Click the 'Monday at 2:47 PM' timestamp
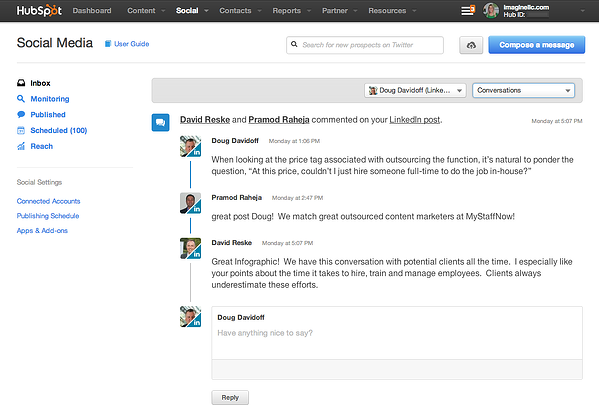 pyautogui.click(x=297, y=198)
